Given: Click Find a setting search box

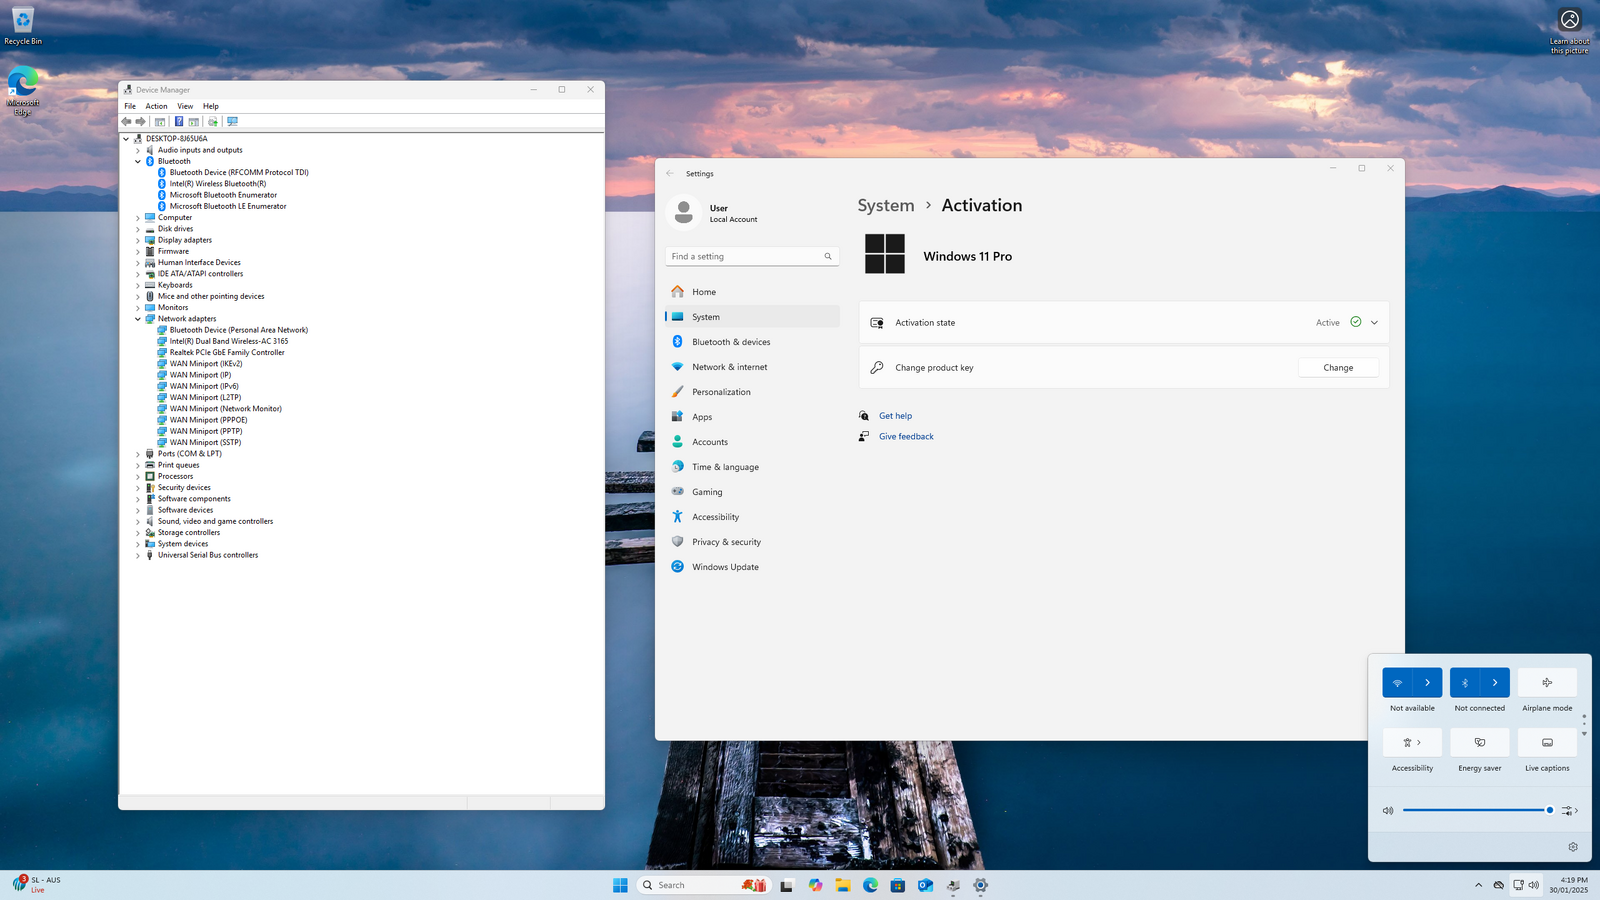Looking at the screenshot, I should tap(752, 257).
